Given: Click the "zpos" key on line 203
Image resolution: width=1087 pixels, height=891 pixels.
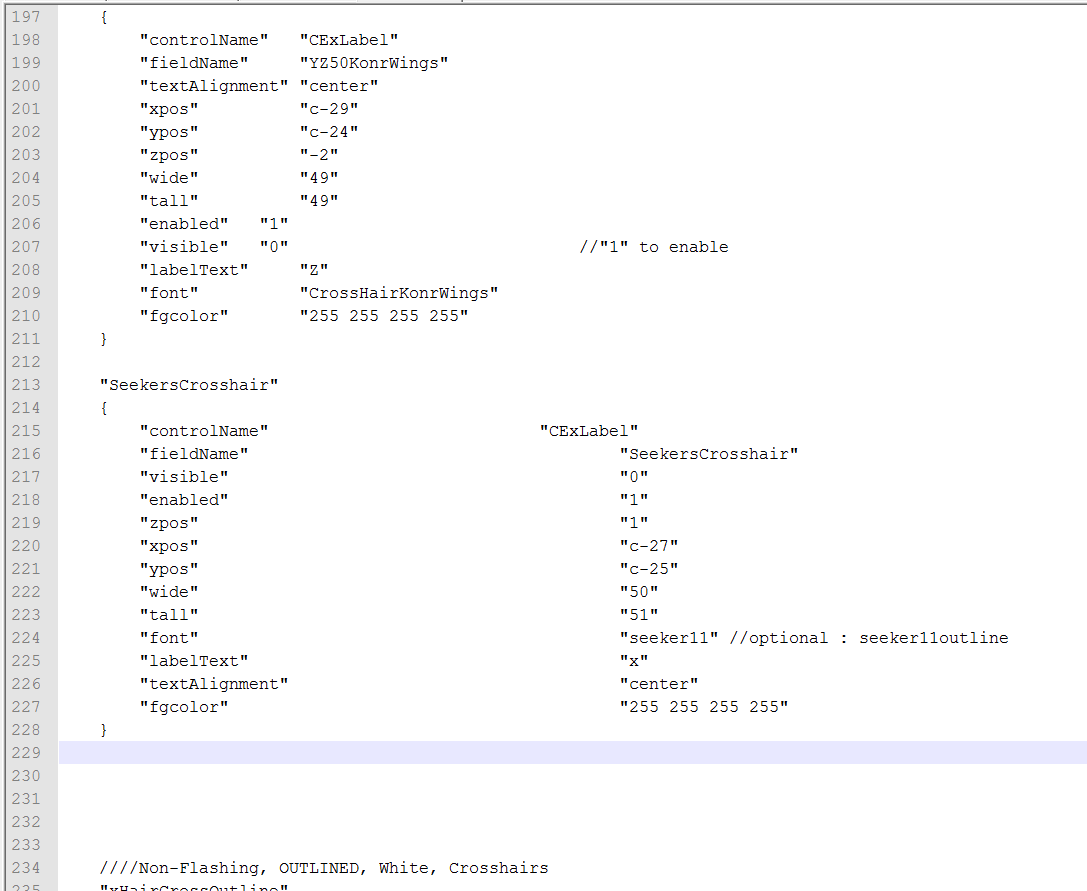Looking at the screenshot, I should pos(169,155).
